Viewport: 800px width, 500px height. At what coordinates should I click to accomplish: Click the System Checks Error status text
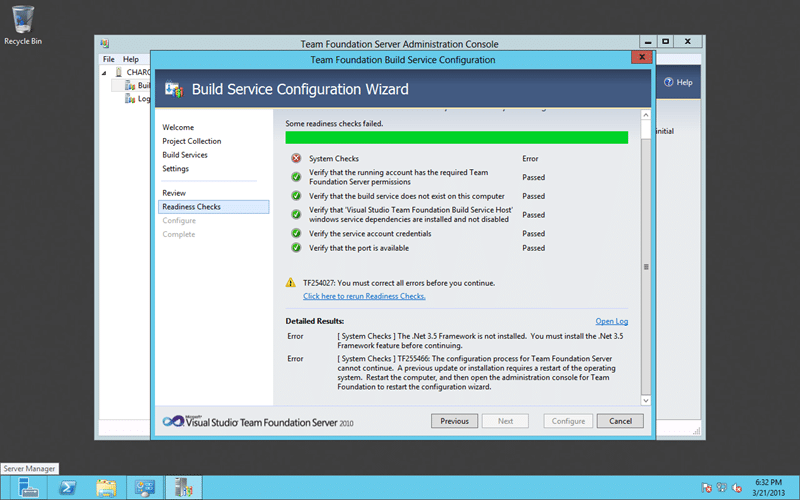530,159
